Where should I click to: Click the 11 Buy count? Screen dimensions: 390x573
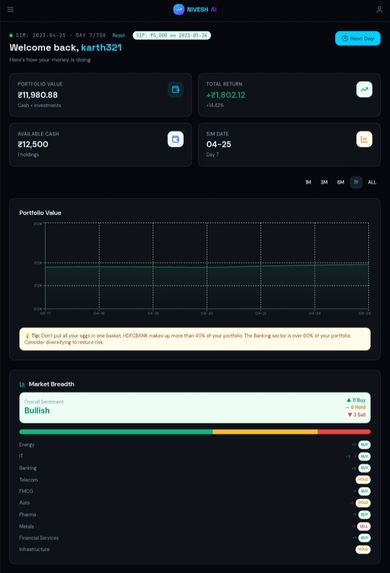pos(356,400)
